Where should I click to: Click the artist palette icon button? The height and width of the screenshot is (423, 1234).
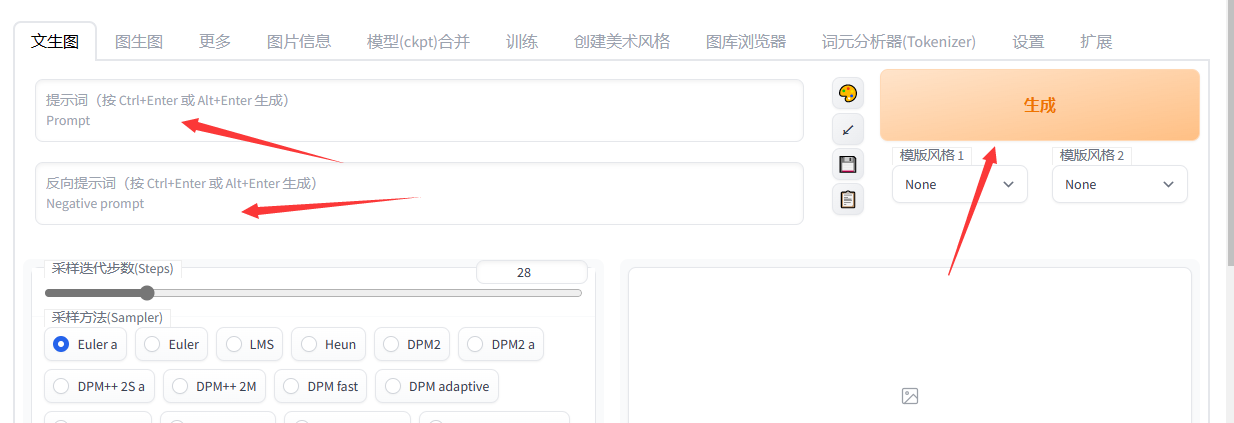[x=848, y=94]
